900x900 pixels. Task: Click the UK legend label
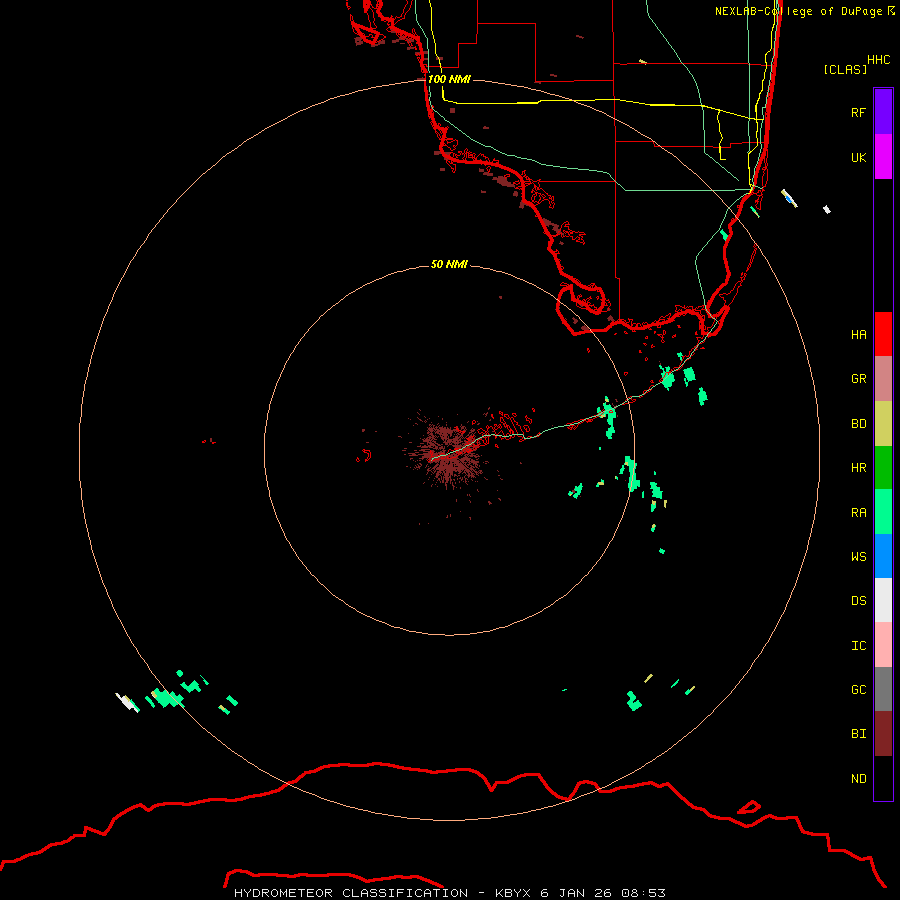858,157
